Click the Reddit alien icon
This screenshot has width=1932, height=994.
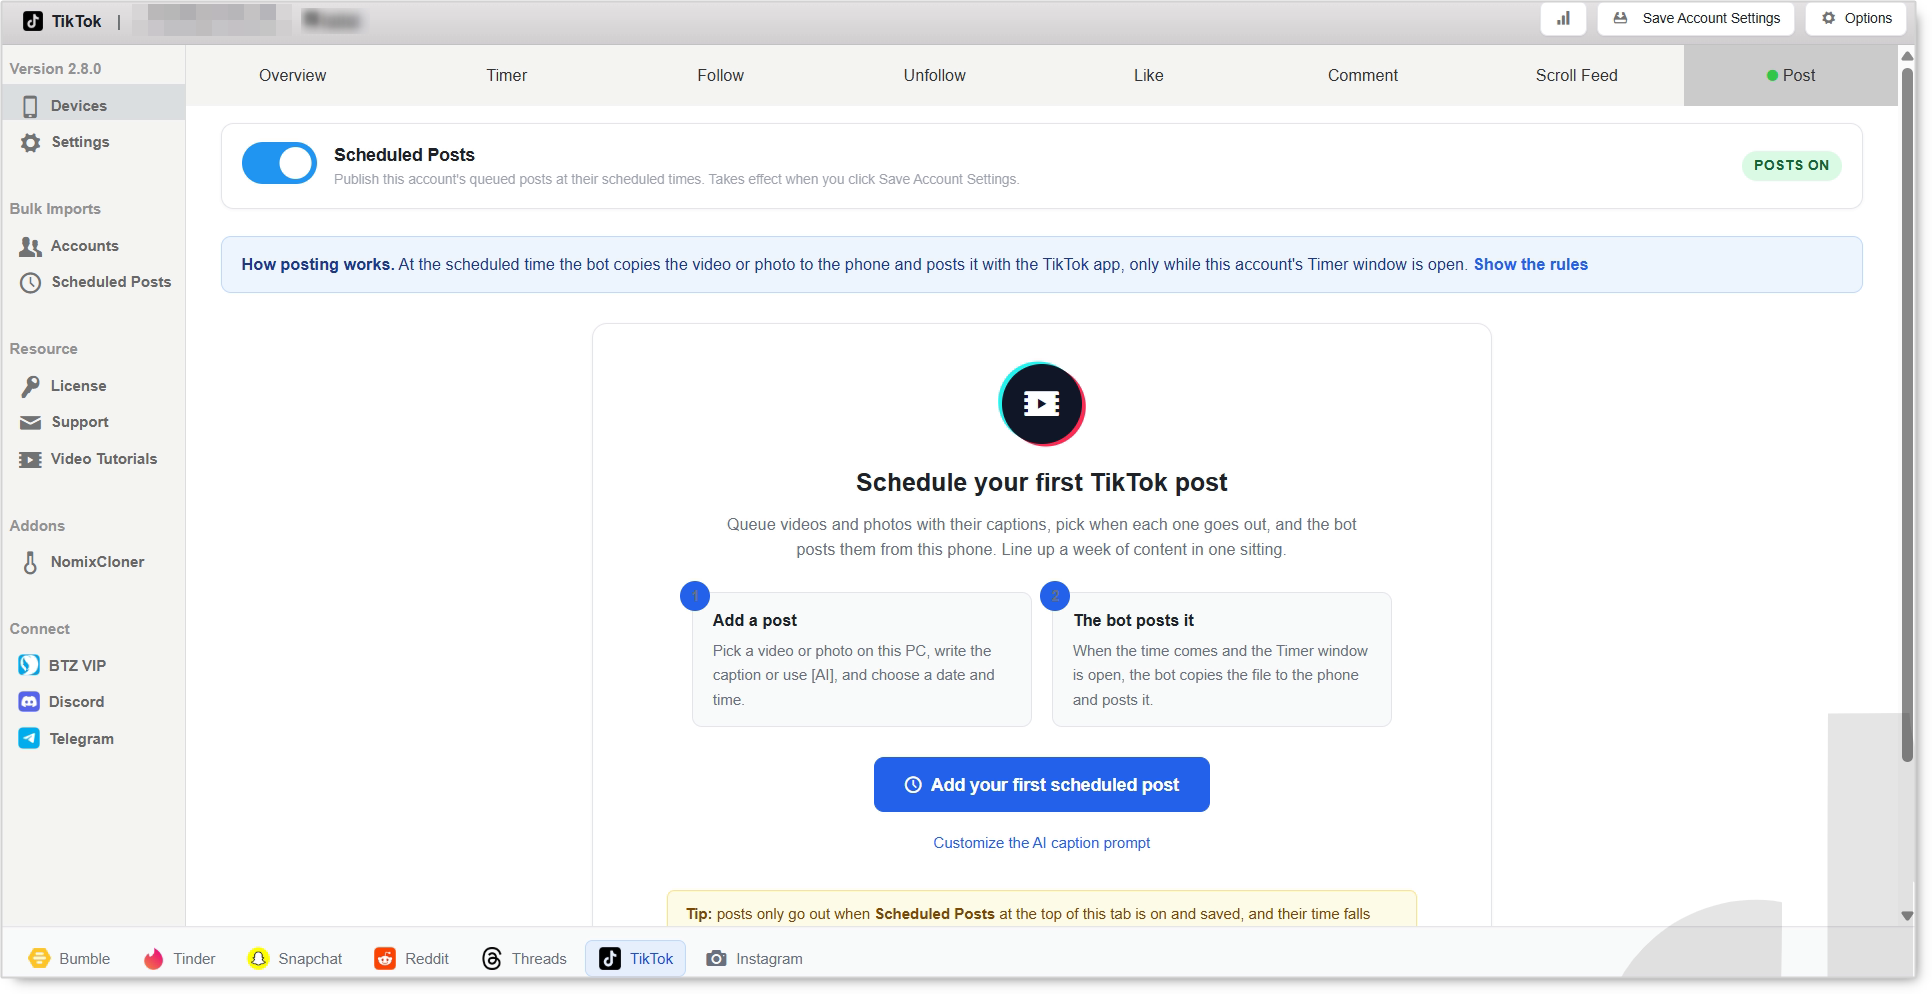click(x=385, y=958)
